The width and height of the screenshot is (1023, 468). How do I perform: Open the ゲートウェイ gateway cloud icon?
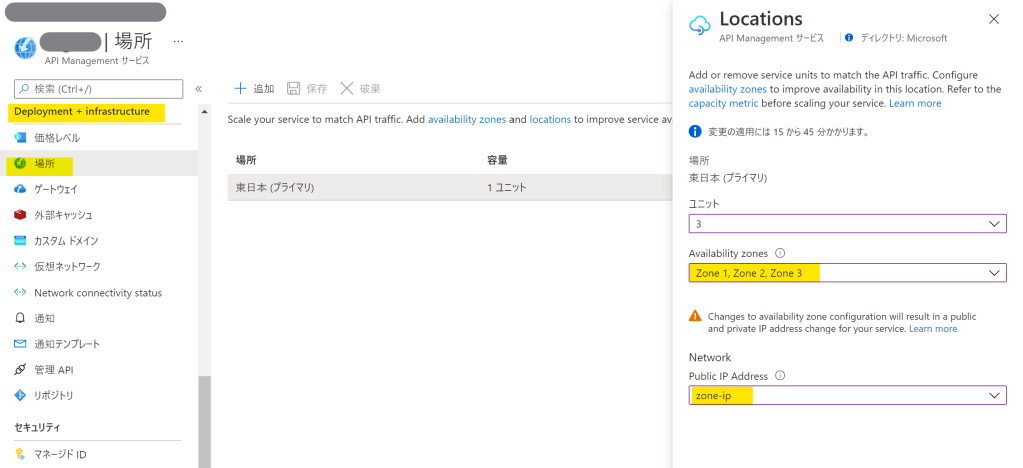point(20,189)
